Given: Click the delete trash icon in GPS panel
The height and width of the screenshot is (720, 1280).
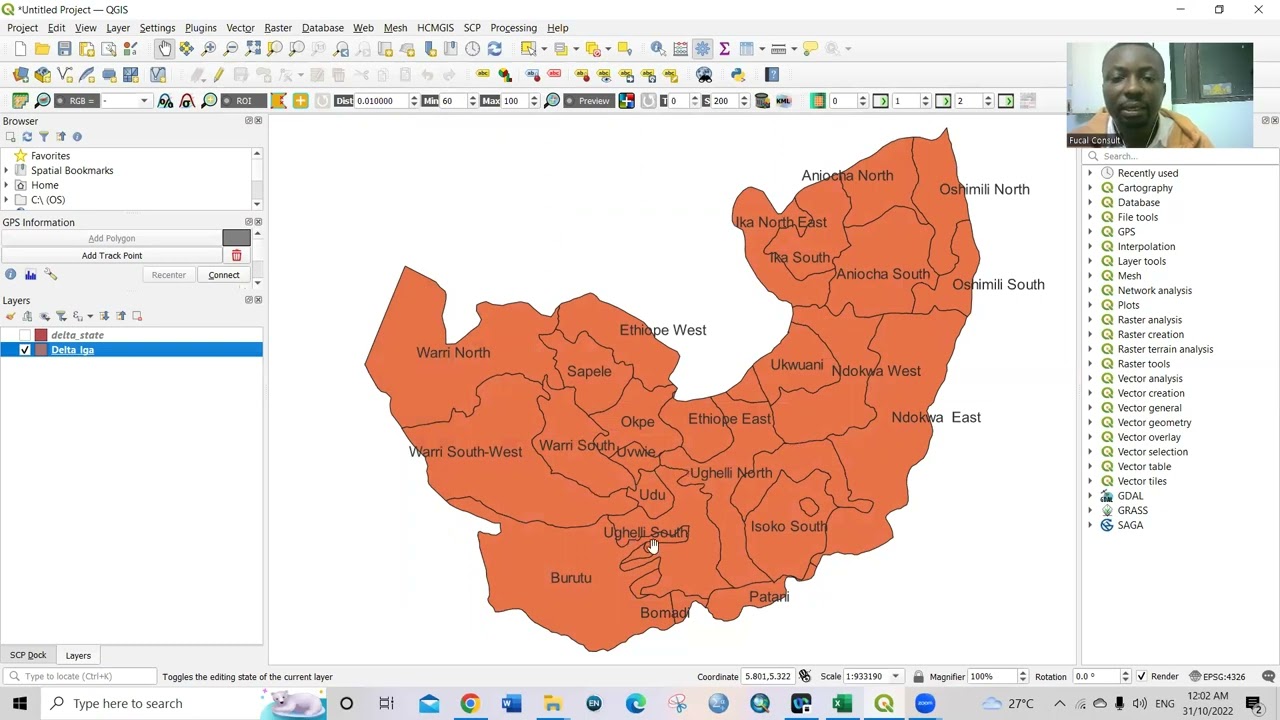Looking at the screenshot, I should click(237, 255).
